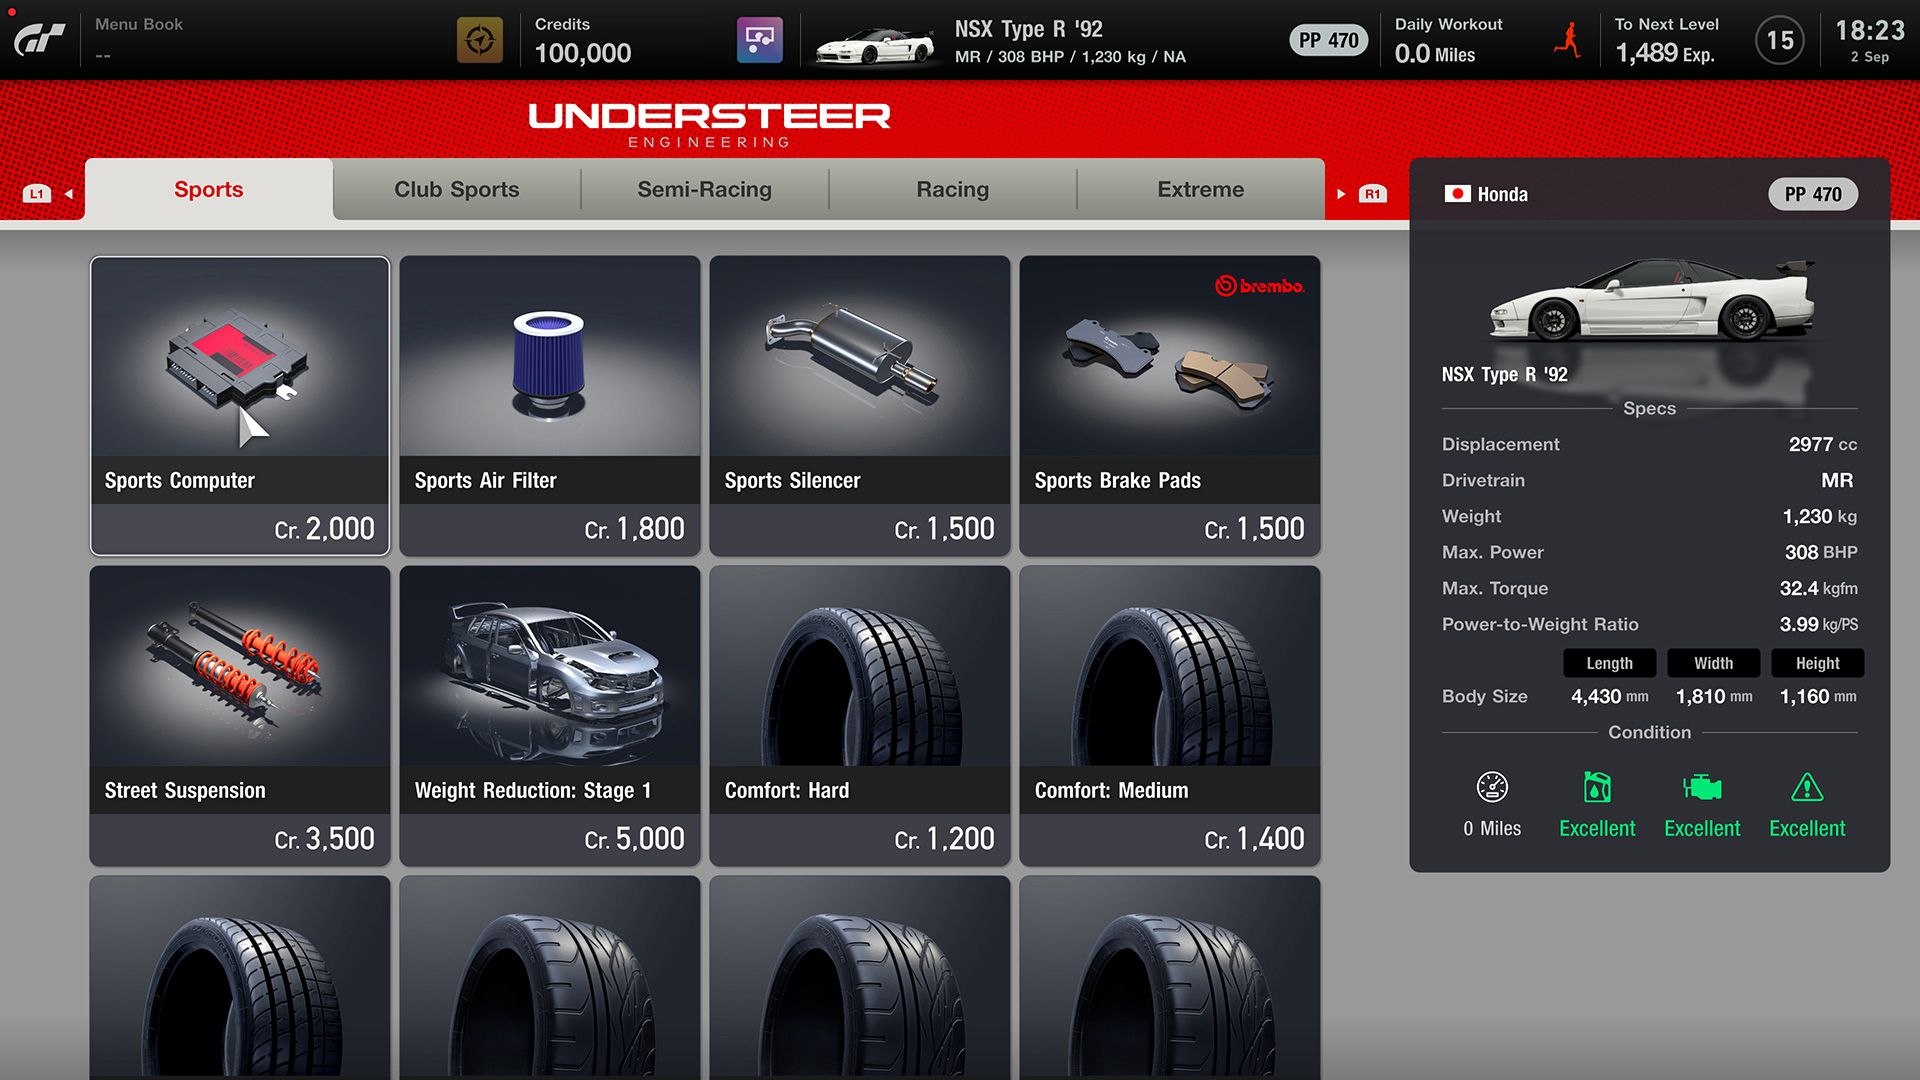
Task: Open the Semi-Racing upgrades tab
Action: tap(704, 190)
